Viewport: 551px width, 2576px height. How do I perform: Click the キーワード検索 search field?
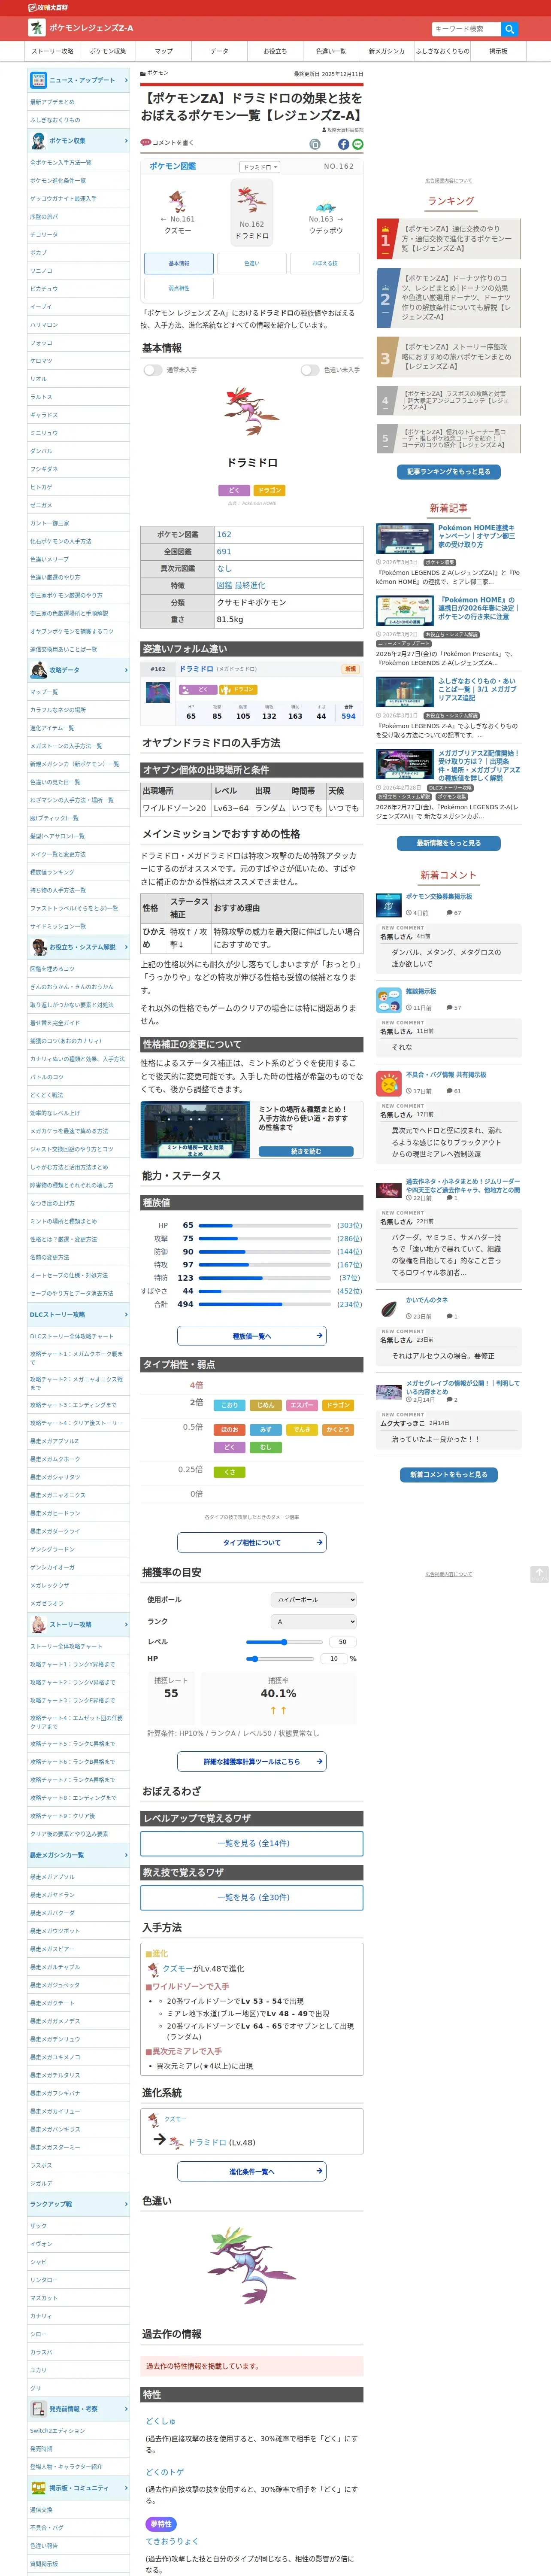coord(466,29)
